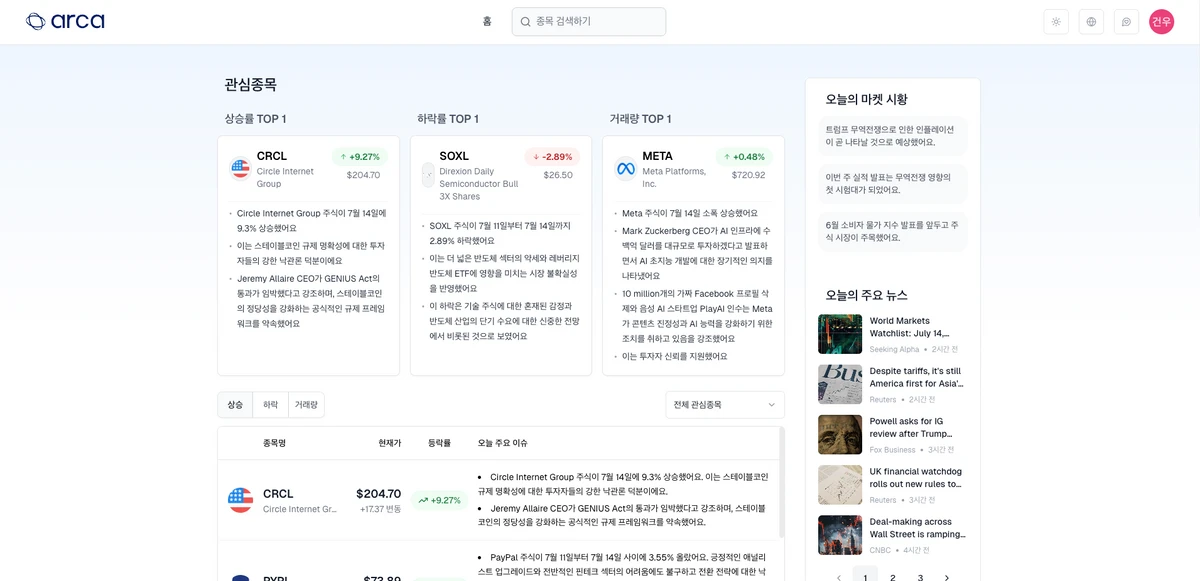This screenshot has height=581, width=1200.
Task: Sort by 등락률 column header
Action: click(439, 443)
